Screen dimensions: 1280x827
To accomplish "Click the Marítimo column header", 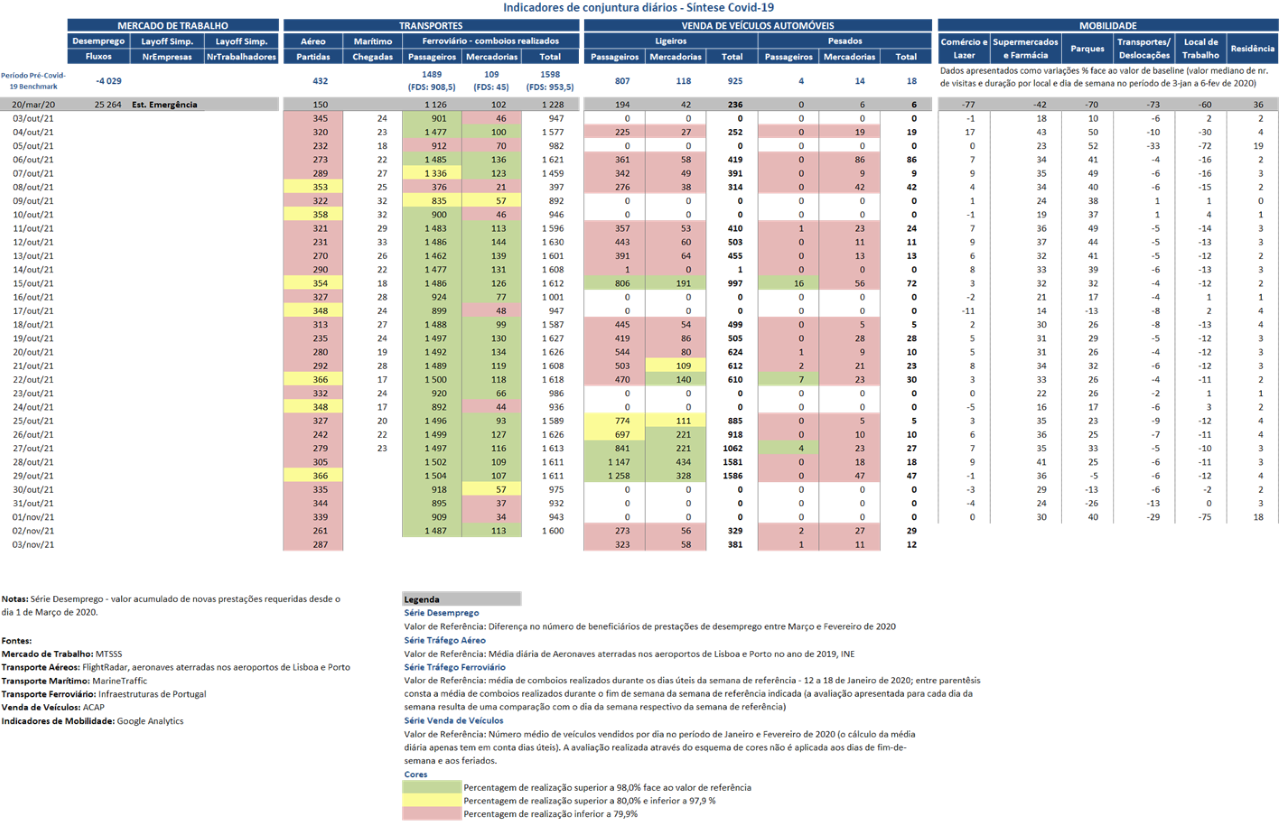I will click(x=373, y=41).
